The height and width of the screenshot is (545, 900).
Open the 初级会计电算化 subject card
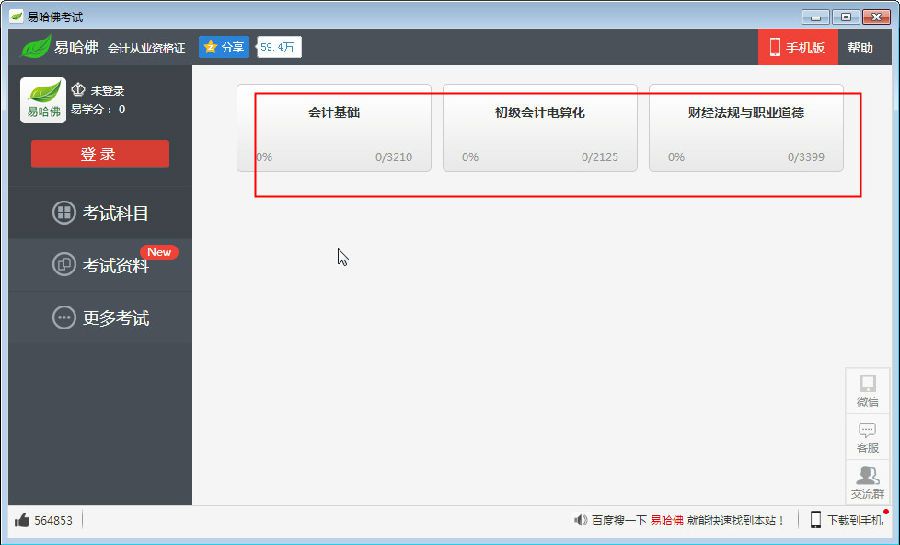click(x=540, y=128)
